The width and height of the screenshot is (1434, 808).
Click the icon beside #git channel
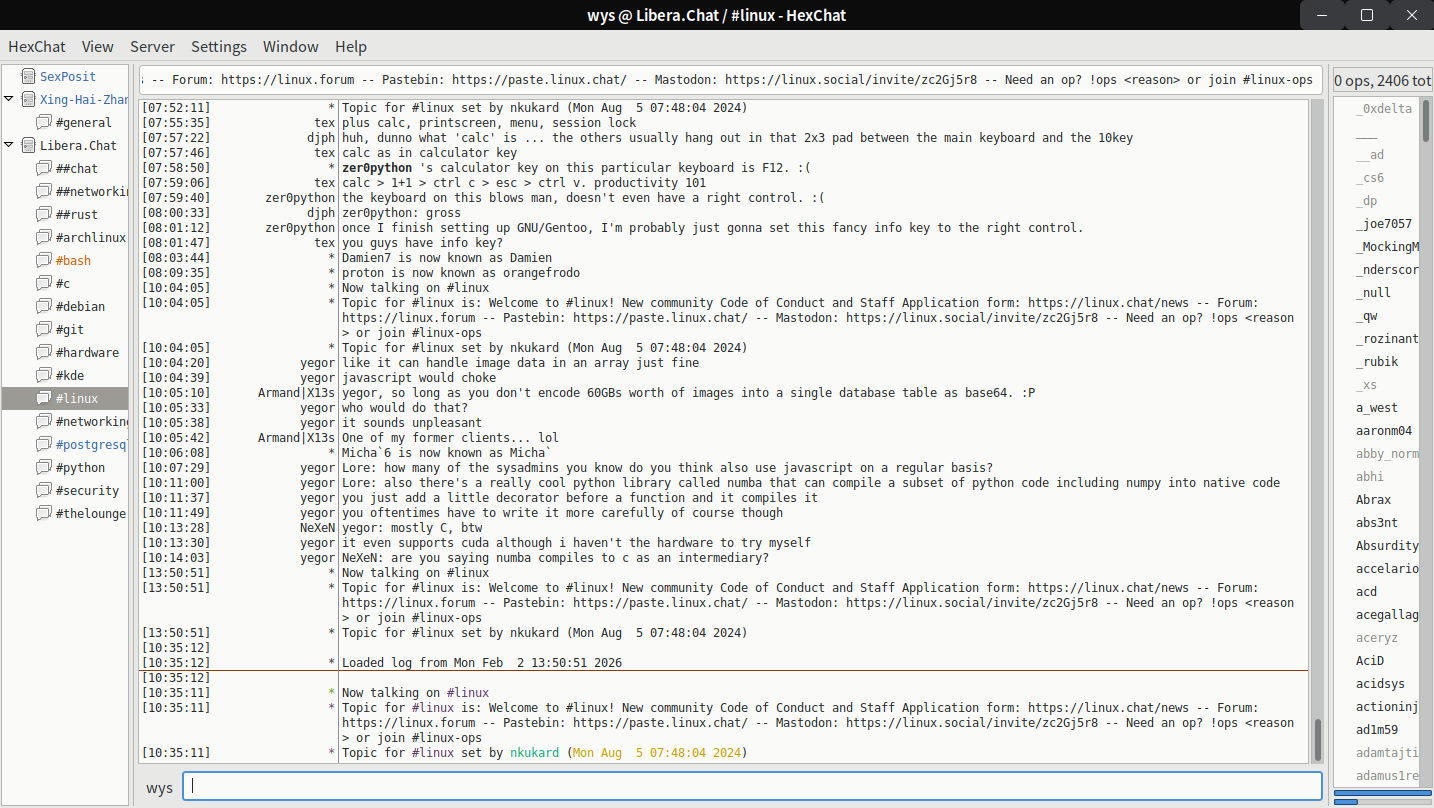tap(44, 330)
